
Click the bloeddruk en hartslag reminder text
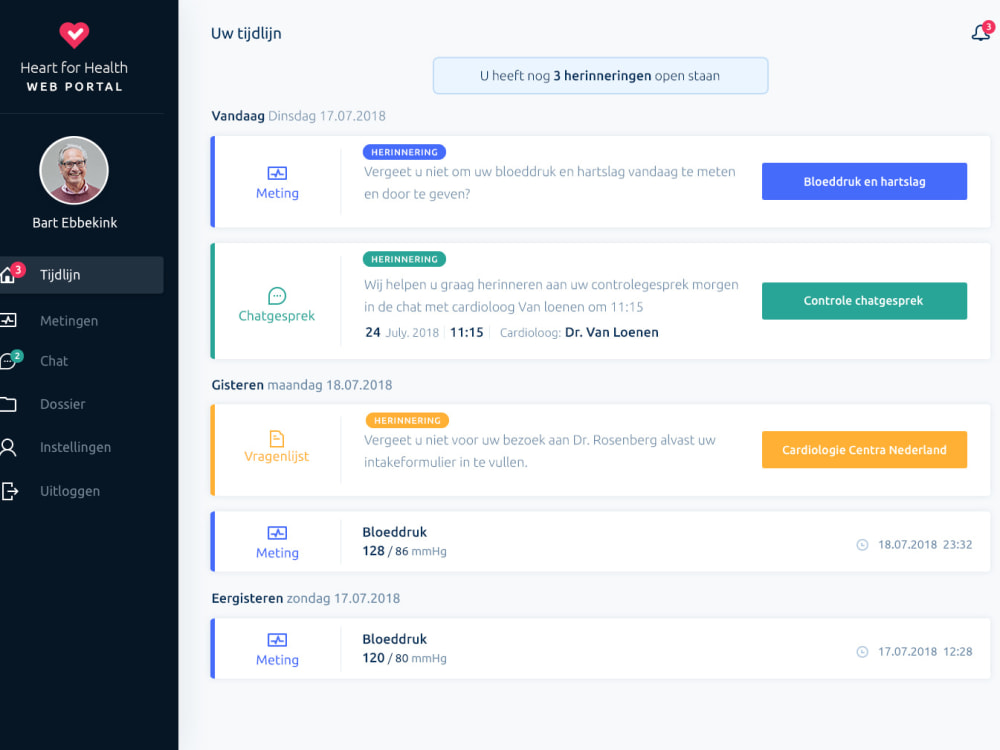point(550,182)
